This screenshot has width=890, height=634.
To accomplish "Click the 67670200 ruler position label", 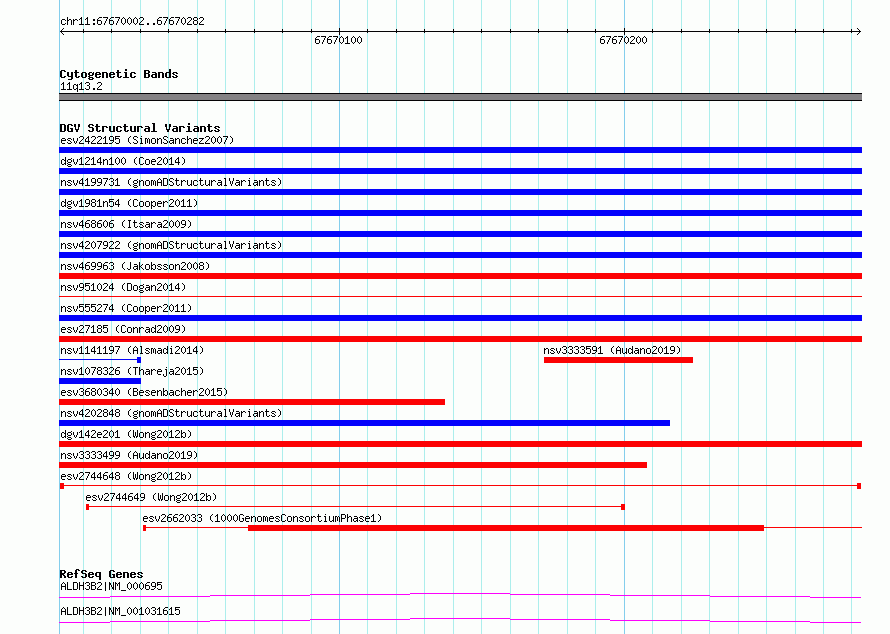I will [x=623, y=40].
